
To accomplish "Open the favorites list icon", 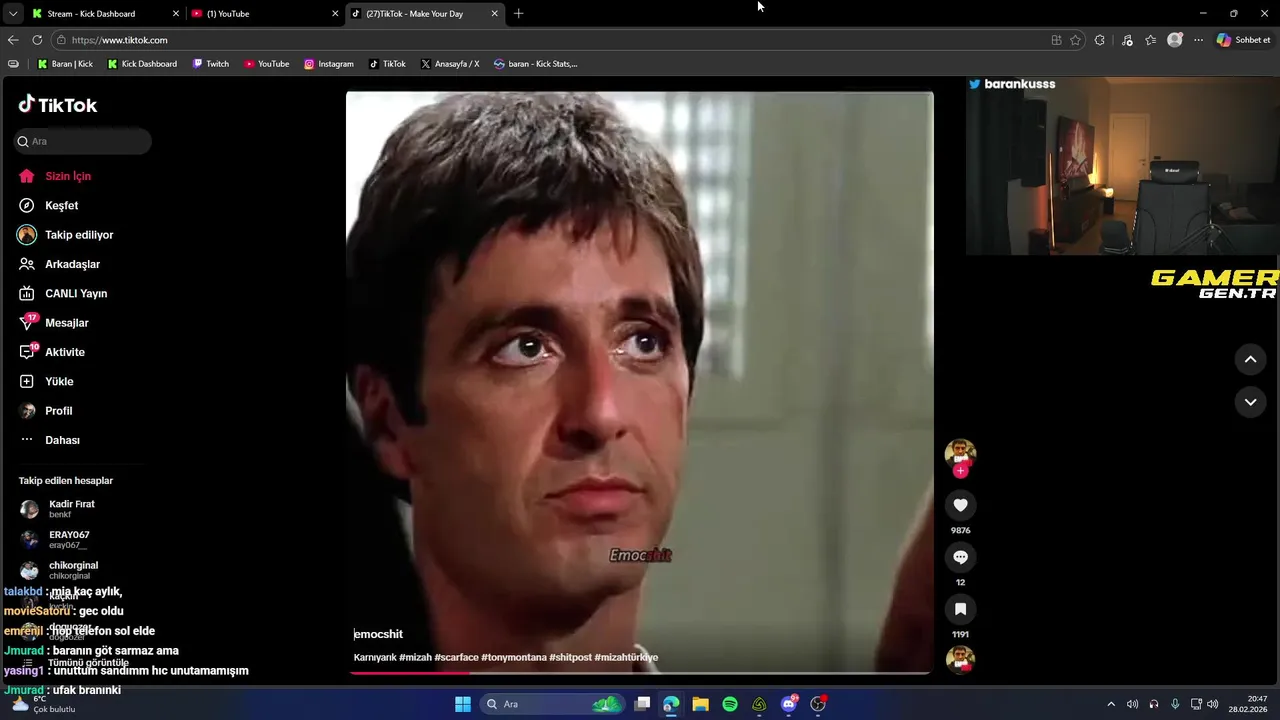I will [1151, 40].
